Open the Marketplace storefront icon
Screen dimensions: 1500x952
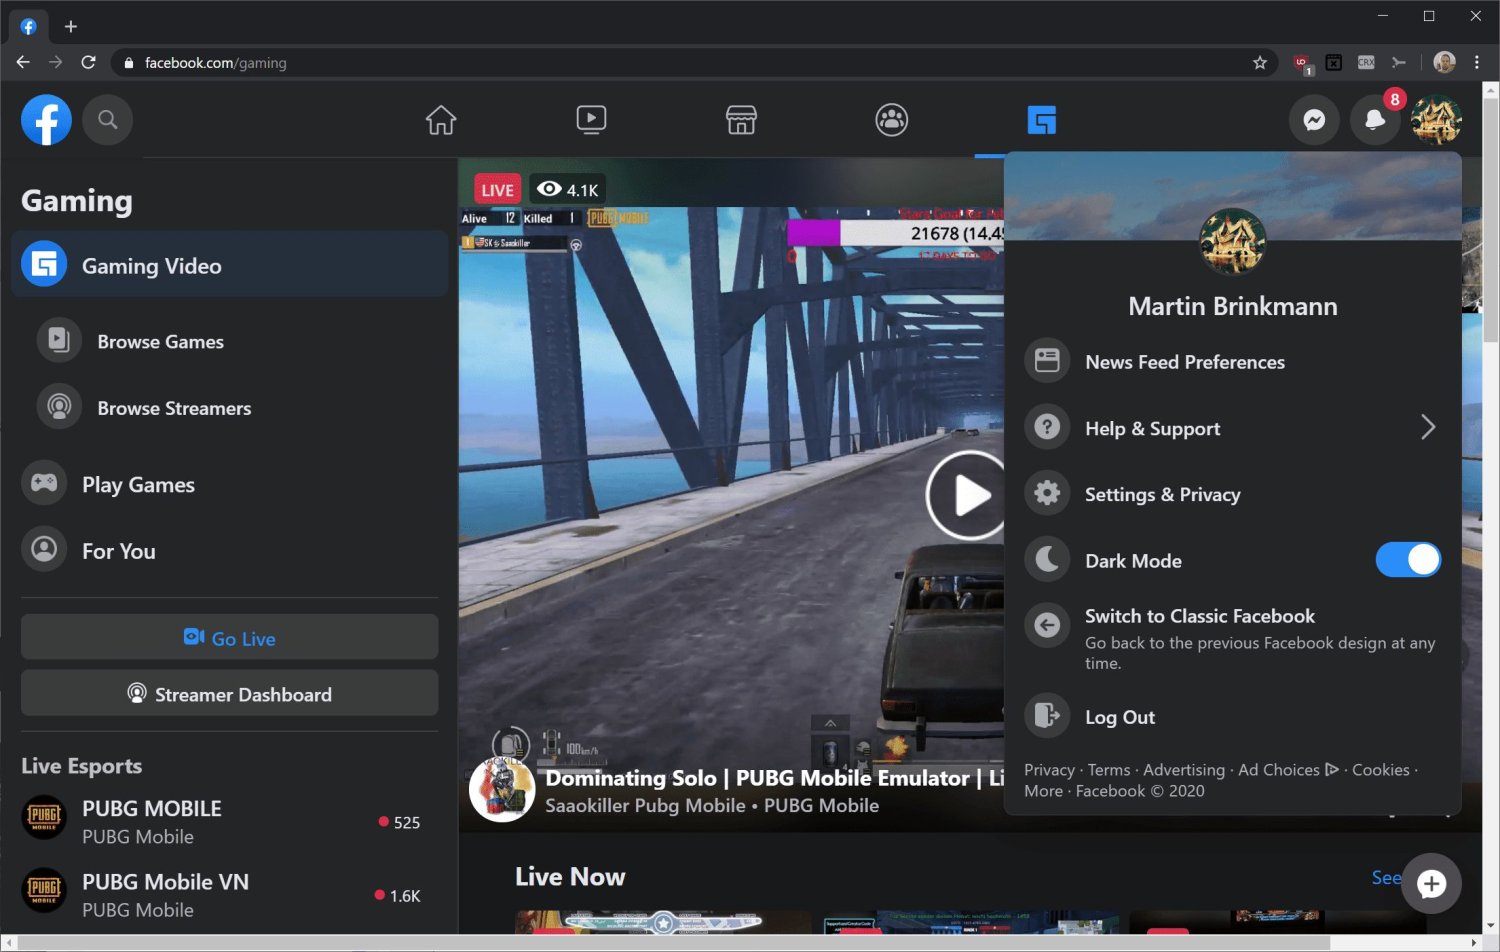[x=741, y=120]
